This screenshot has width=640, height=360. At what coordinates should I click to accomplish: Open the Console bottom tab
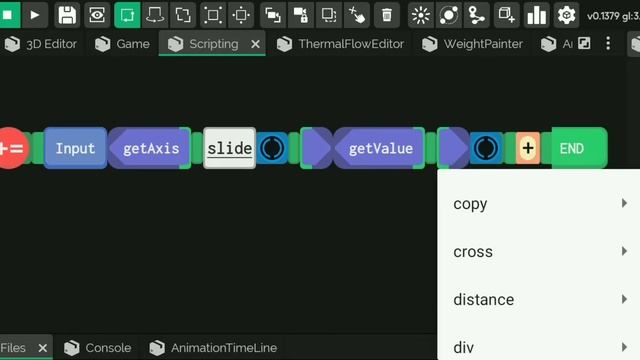[98, 348]
